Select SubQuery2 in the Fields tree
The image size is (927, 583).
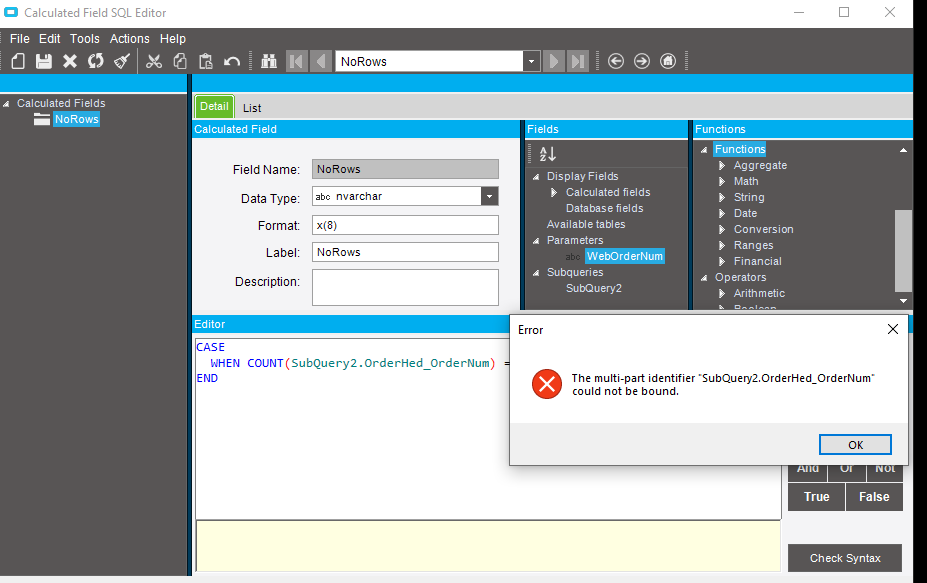click(594, 288)
